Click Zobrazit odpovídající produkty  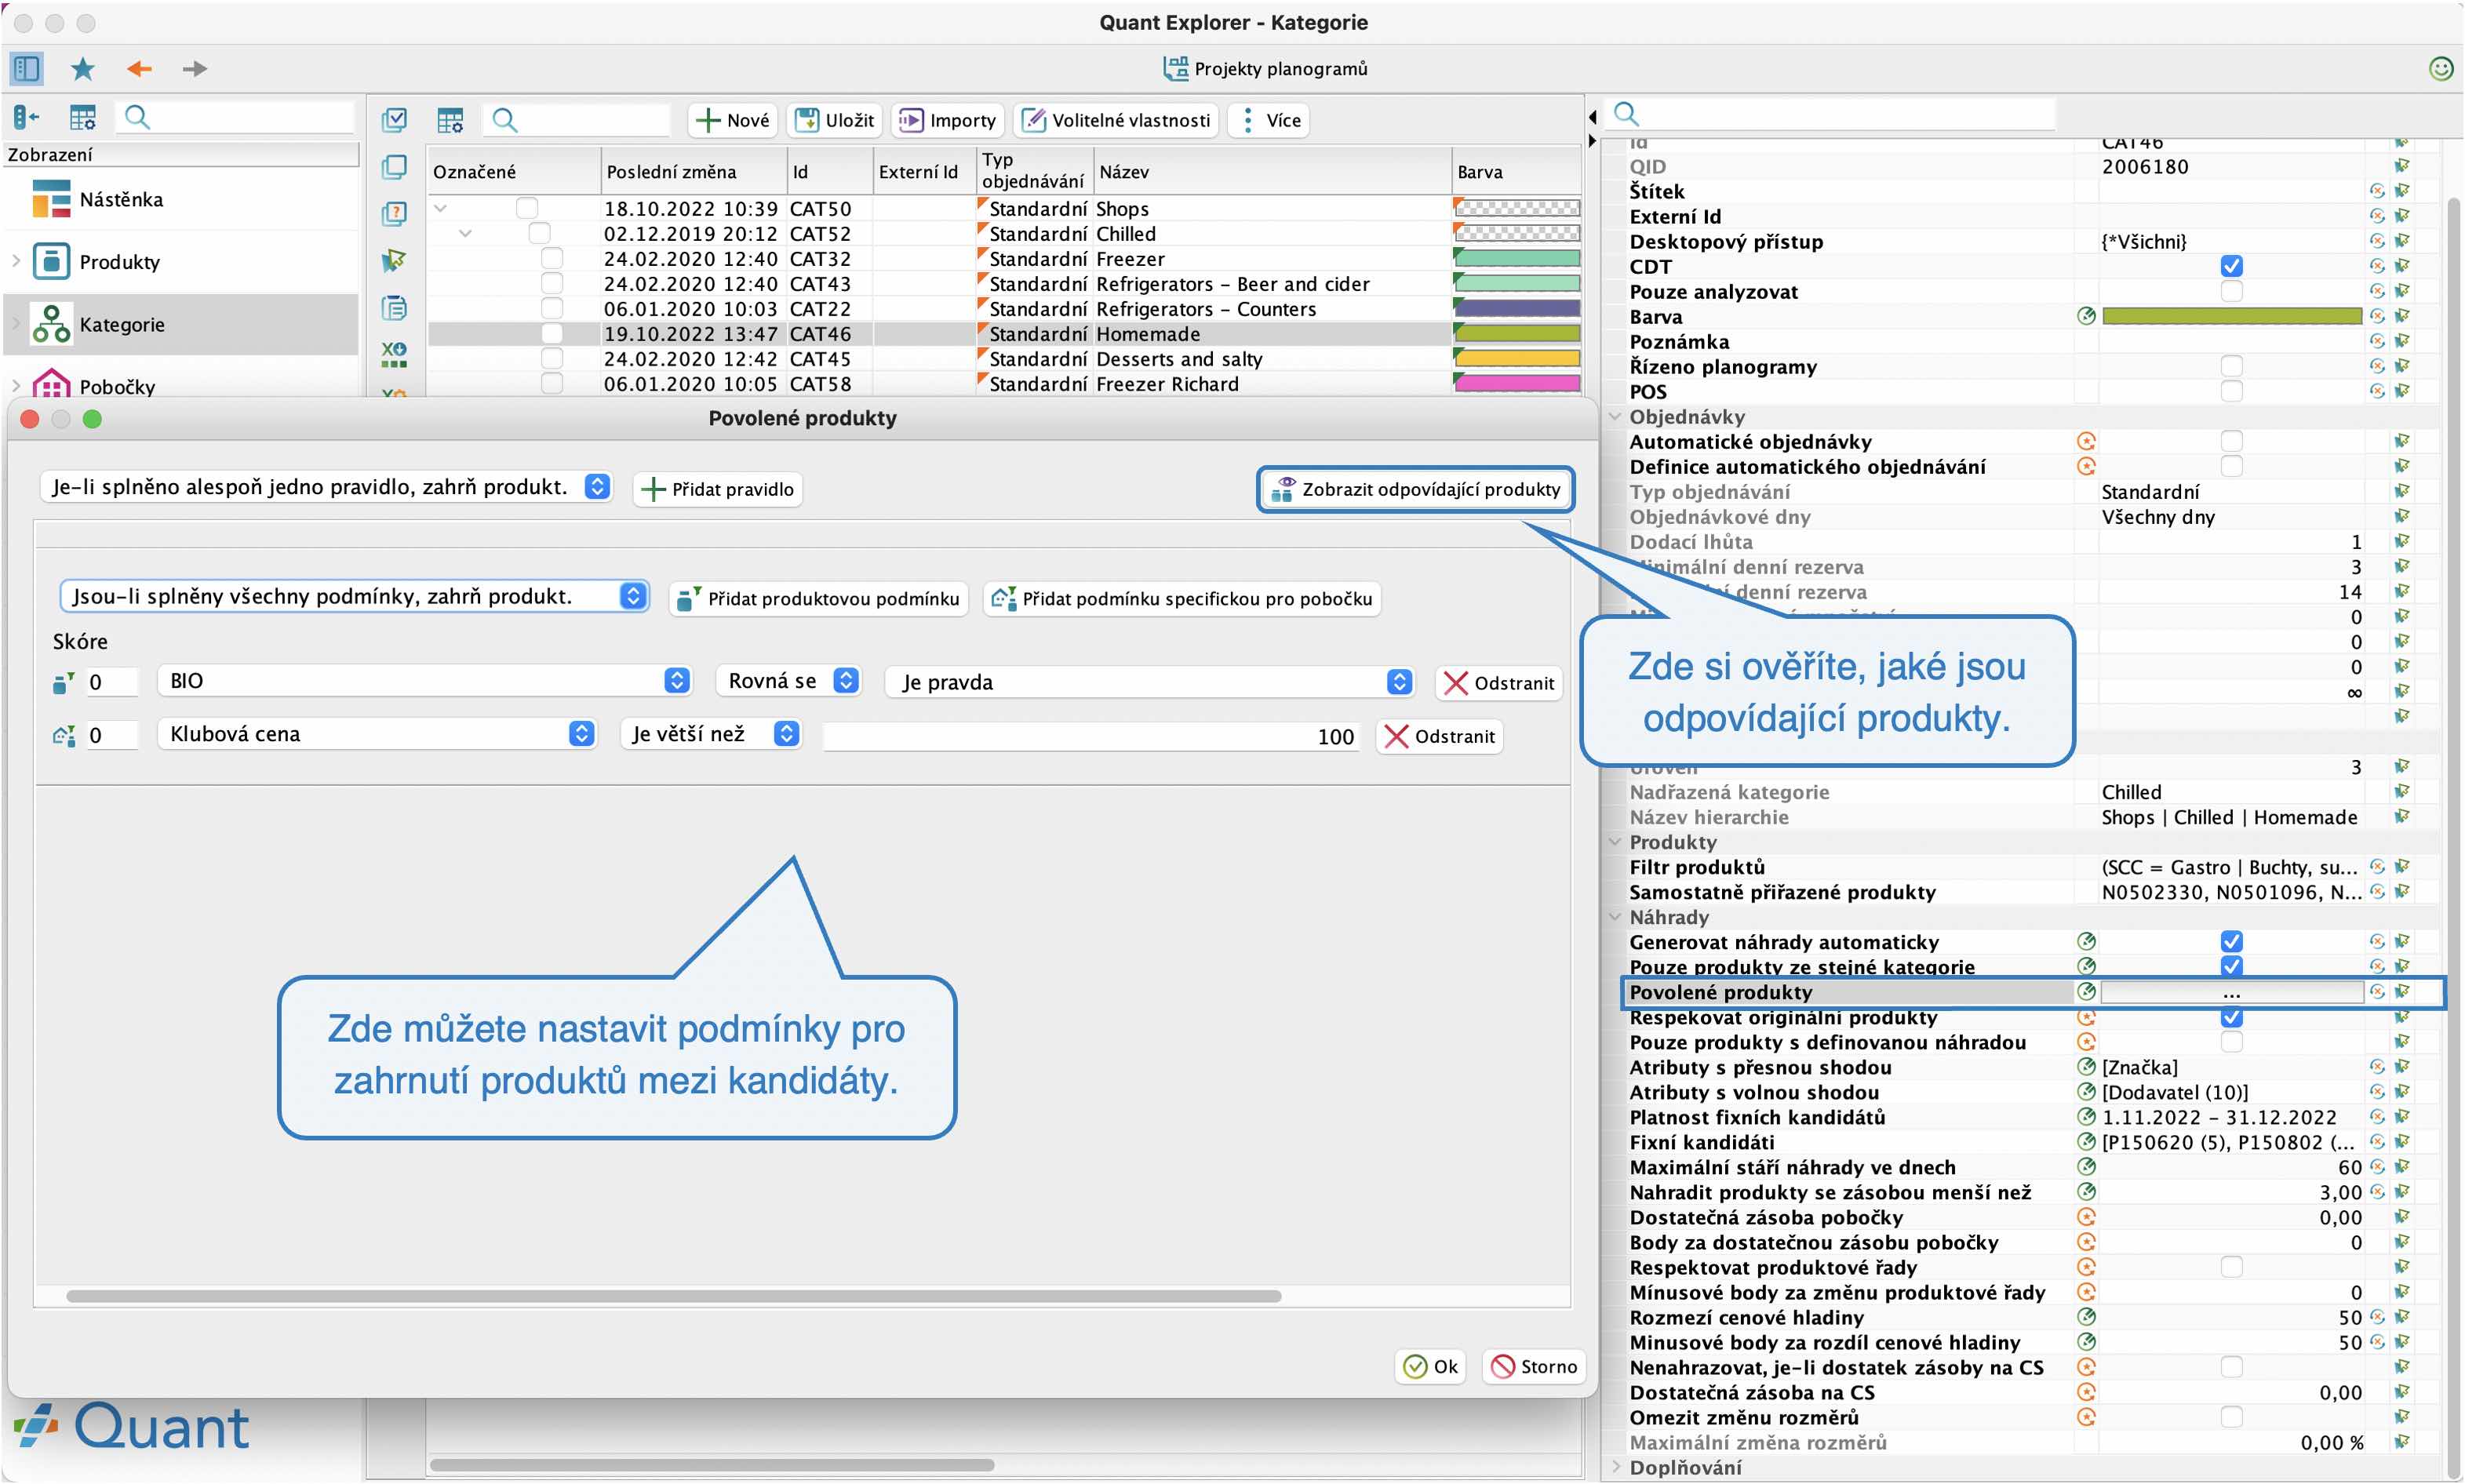coord(1415,489)
